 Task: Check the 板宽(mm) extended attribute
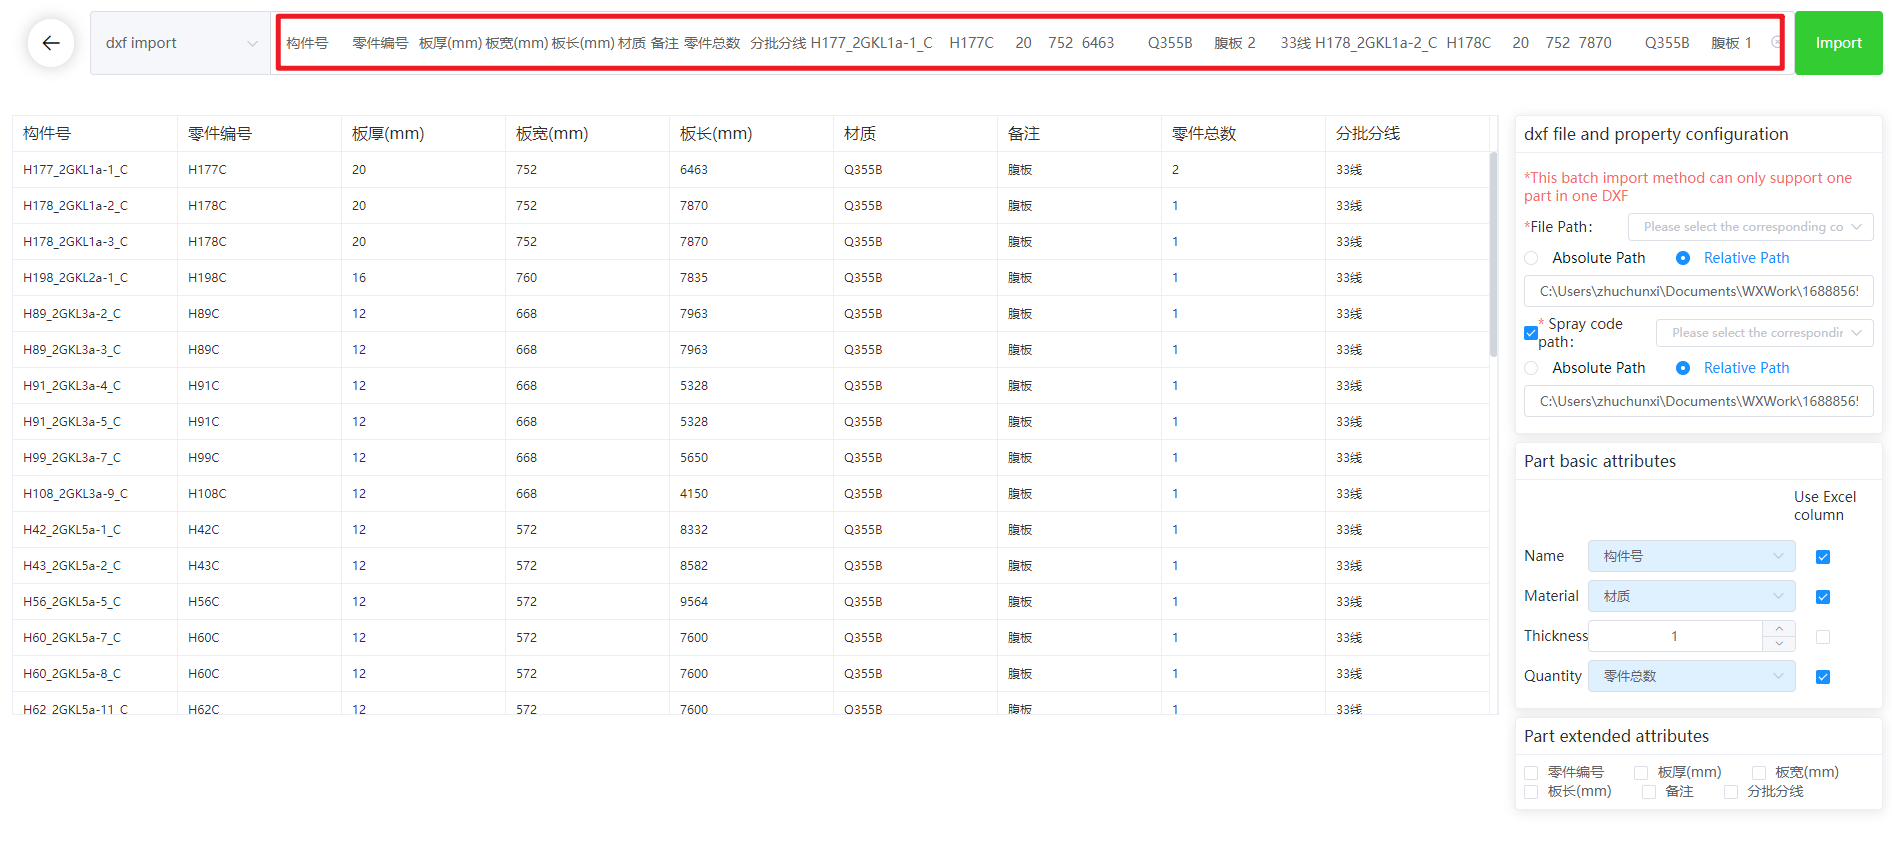tap(1759, 773)
